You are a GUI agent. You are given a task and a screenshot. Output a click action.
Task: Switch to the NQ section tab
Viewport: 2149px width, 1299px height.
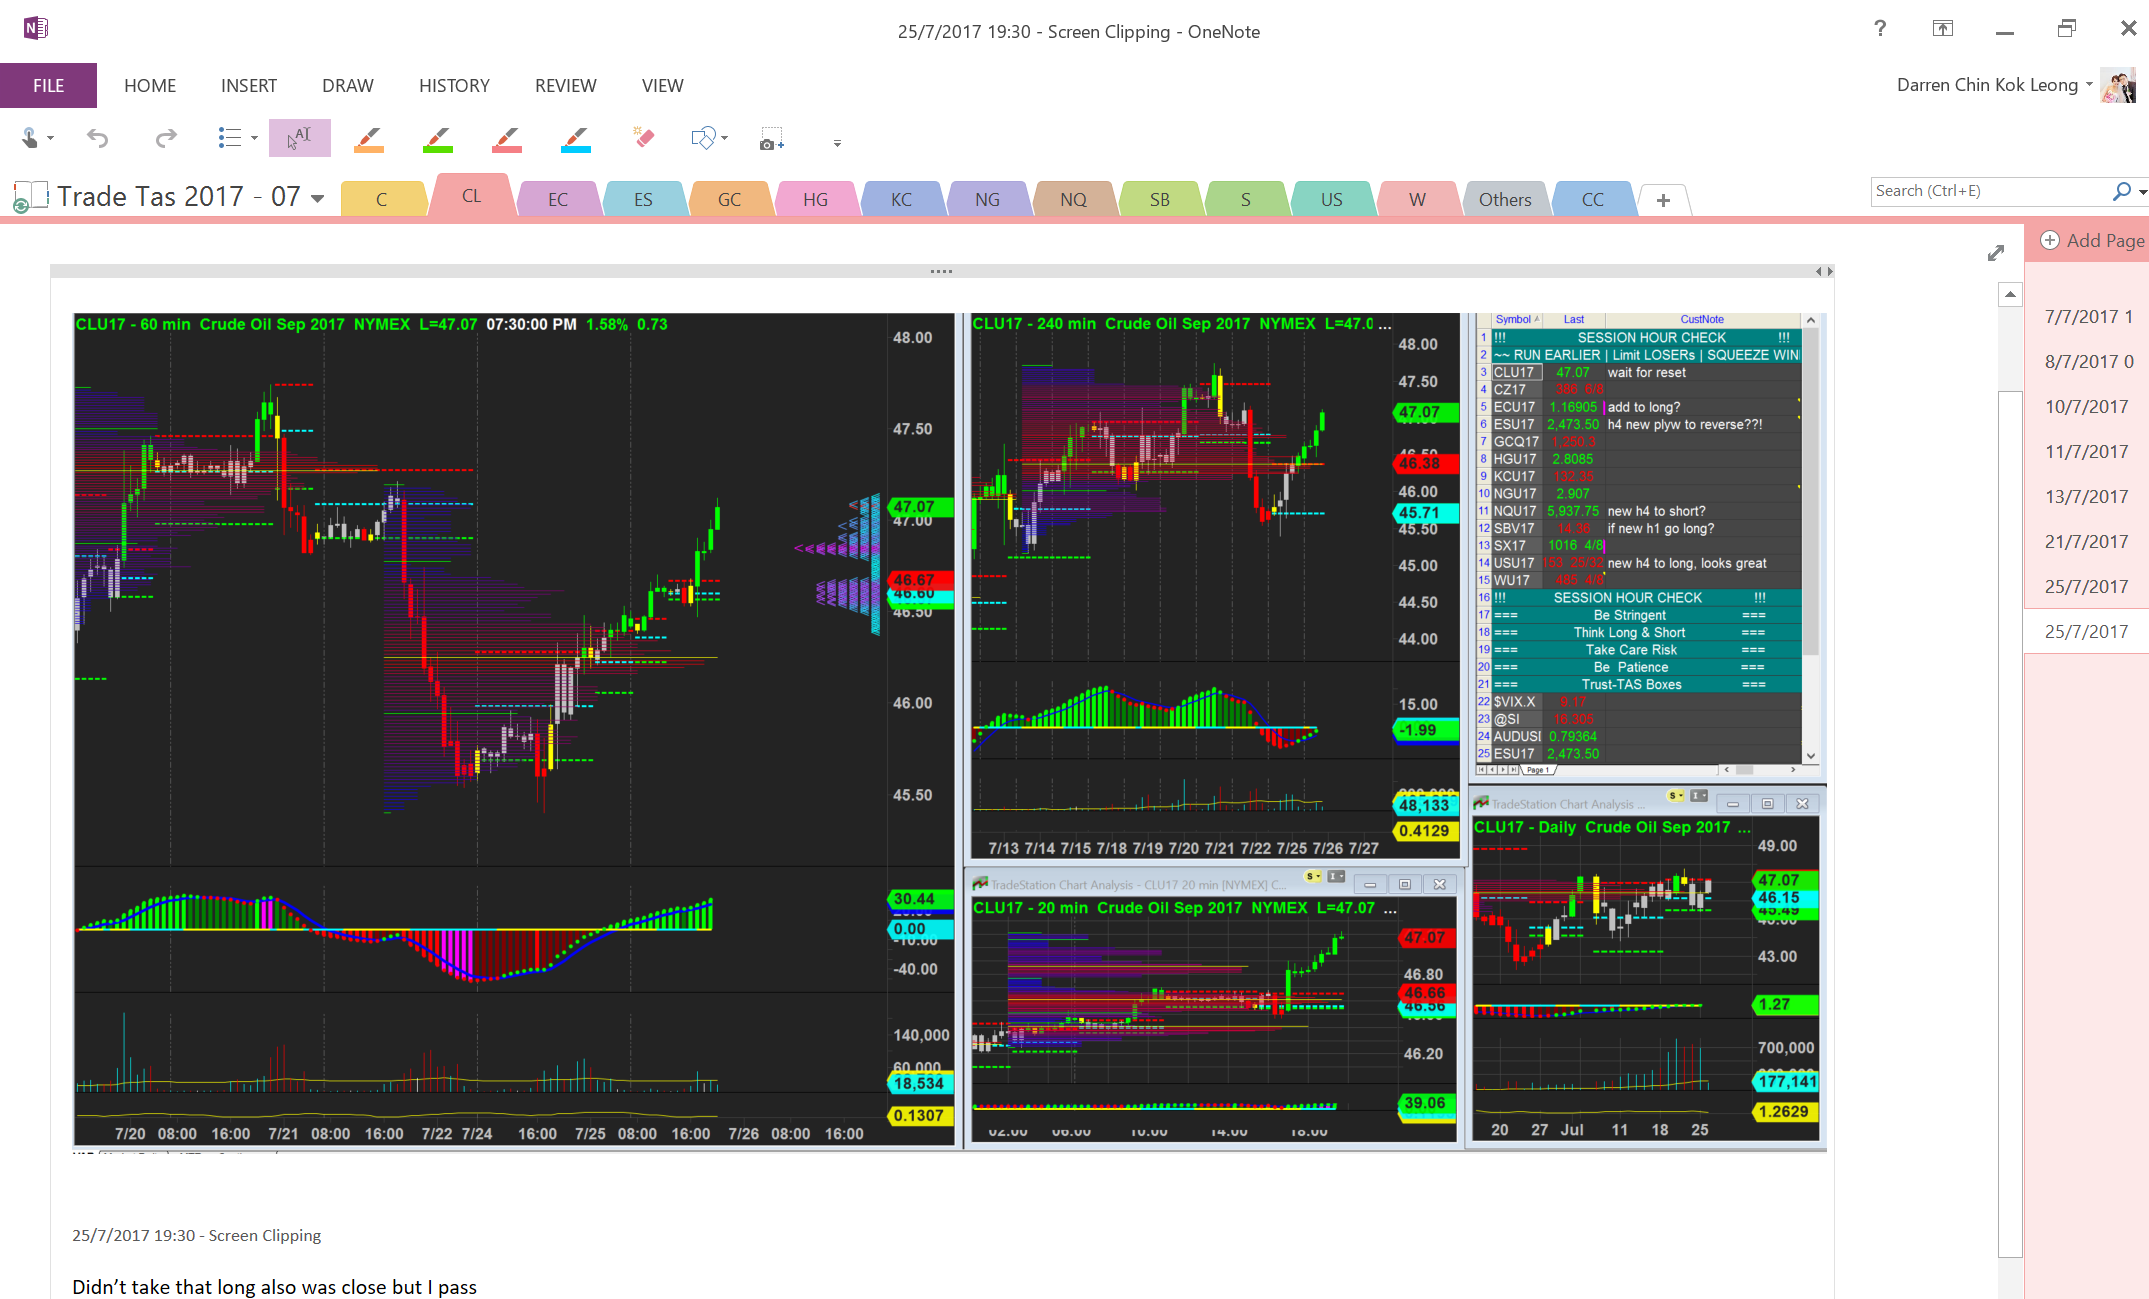coord(1074,199)
